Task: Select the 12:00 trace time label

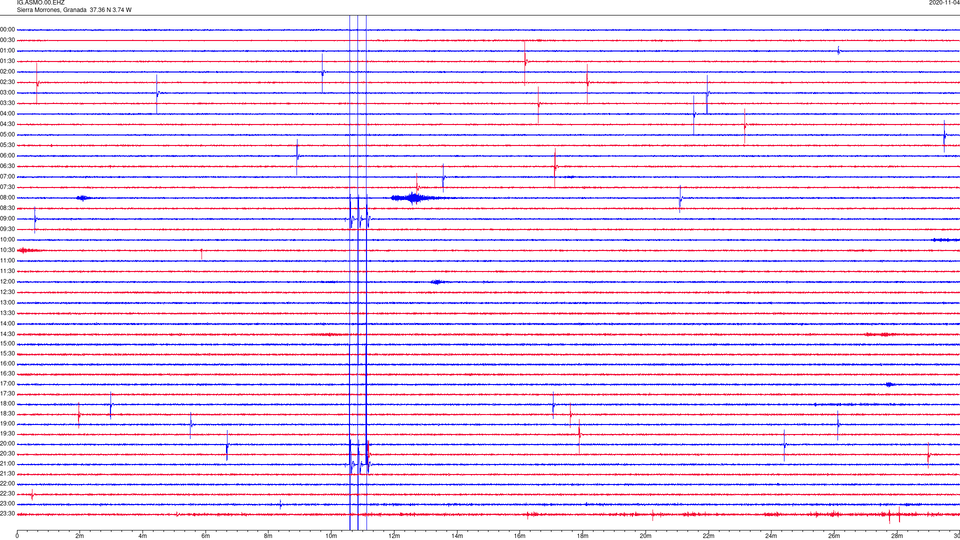Action: coord(7,282)
